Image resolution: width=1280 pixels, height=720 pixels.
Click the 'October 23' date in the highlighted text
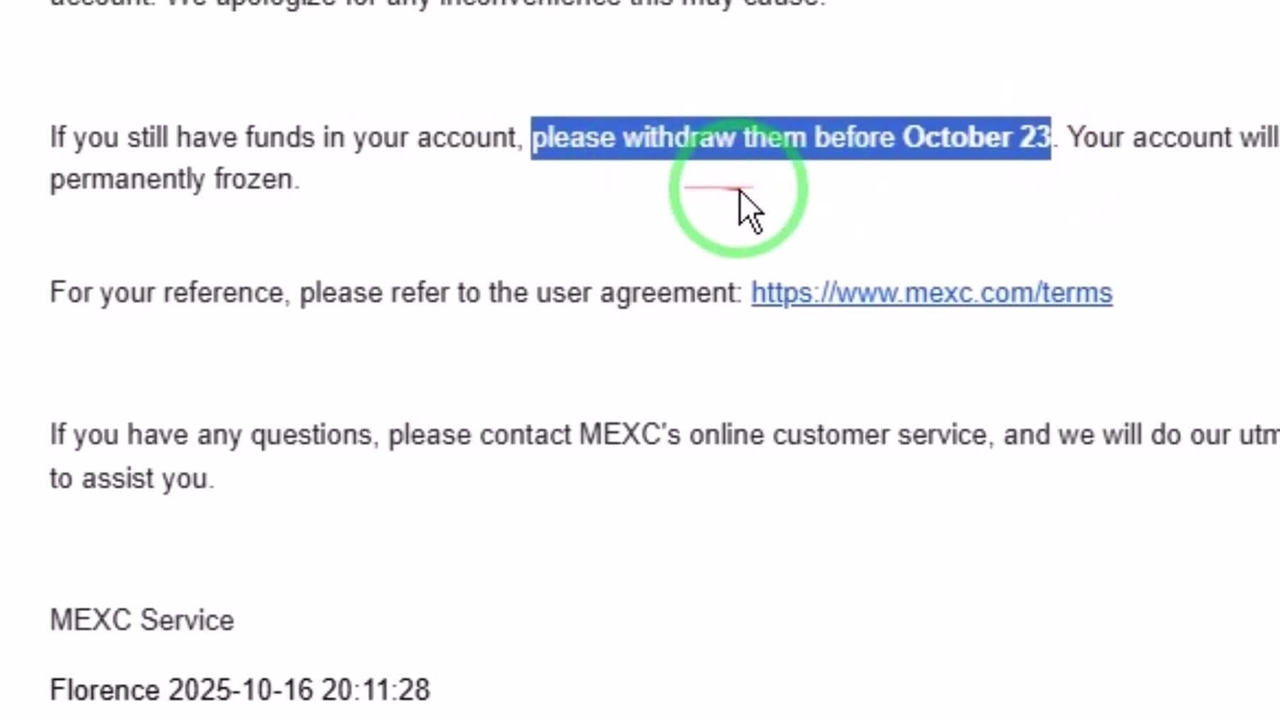[976, 137]
